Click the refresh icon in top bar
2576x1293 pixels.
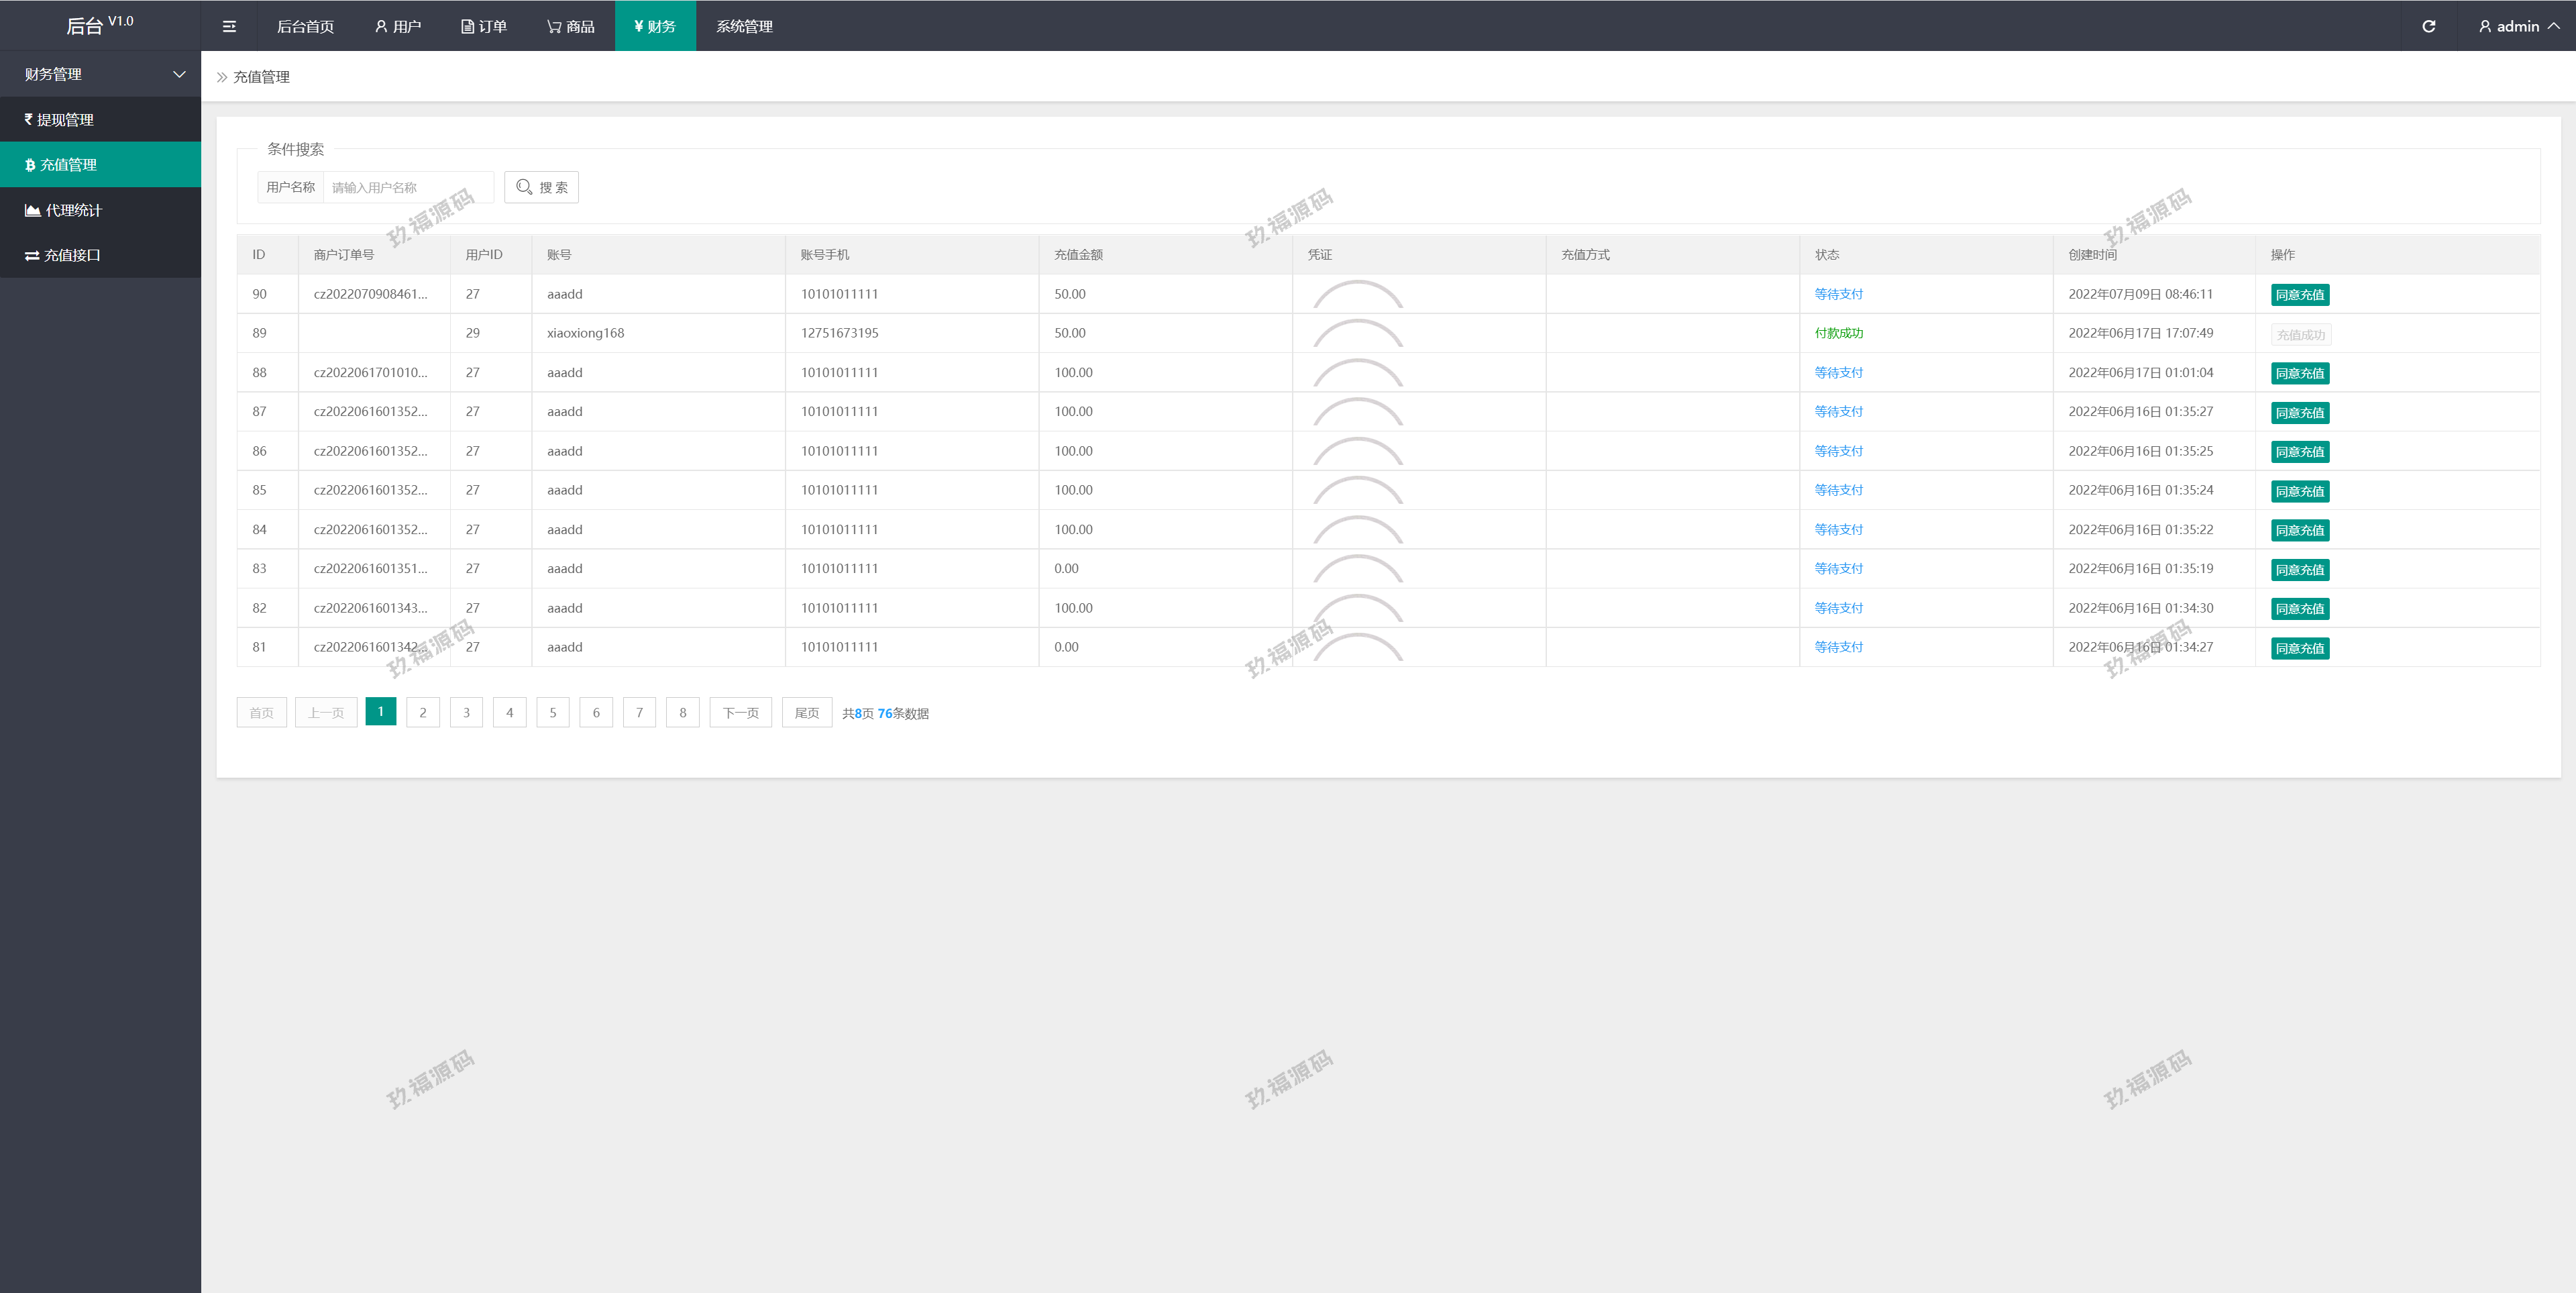pos(2428,27)
